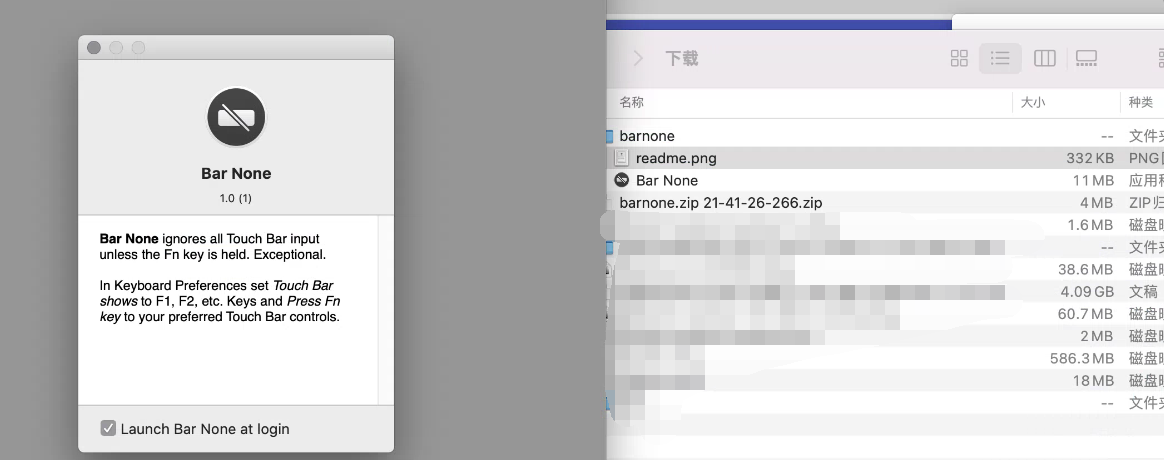Click the 332 KB size cell
1164x460 pixels.
(x=1090, y=158)
